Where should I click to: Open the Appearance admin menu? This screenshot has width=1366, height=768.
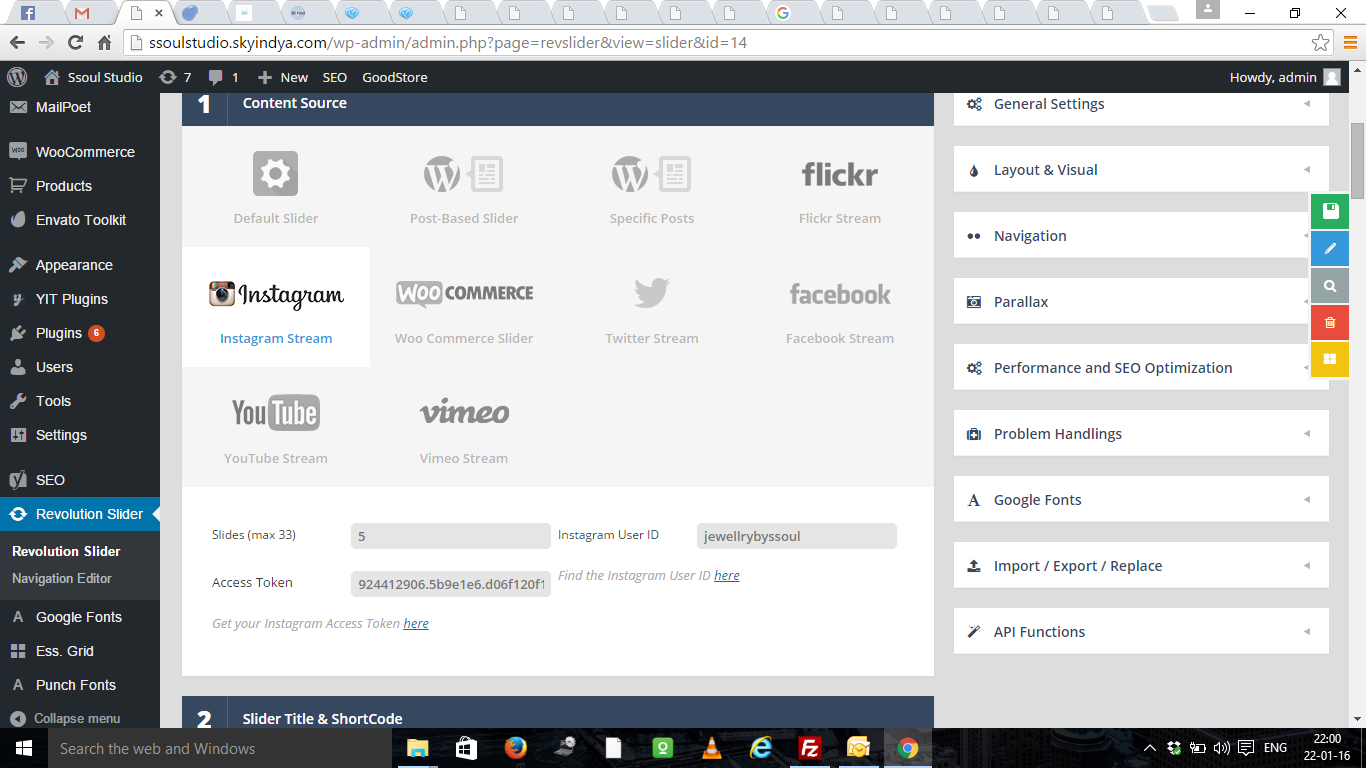pyautogui.click(x=80, y=265)
